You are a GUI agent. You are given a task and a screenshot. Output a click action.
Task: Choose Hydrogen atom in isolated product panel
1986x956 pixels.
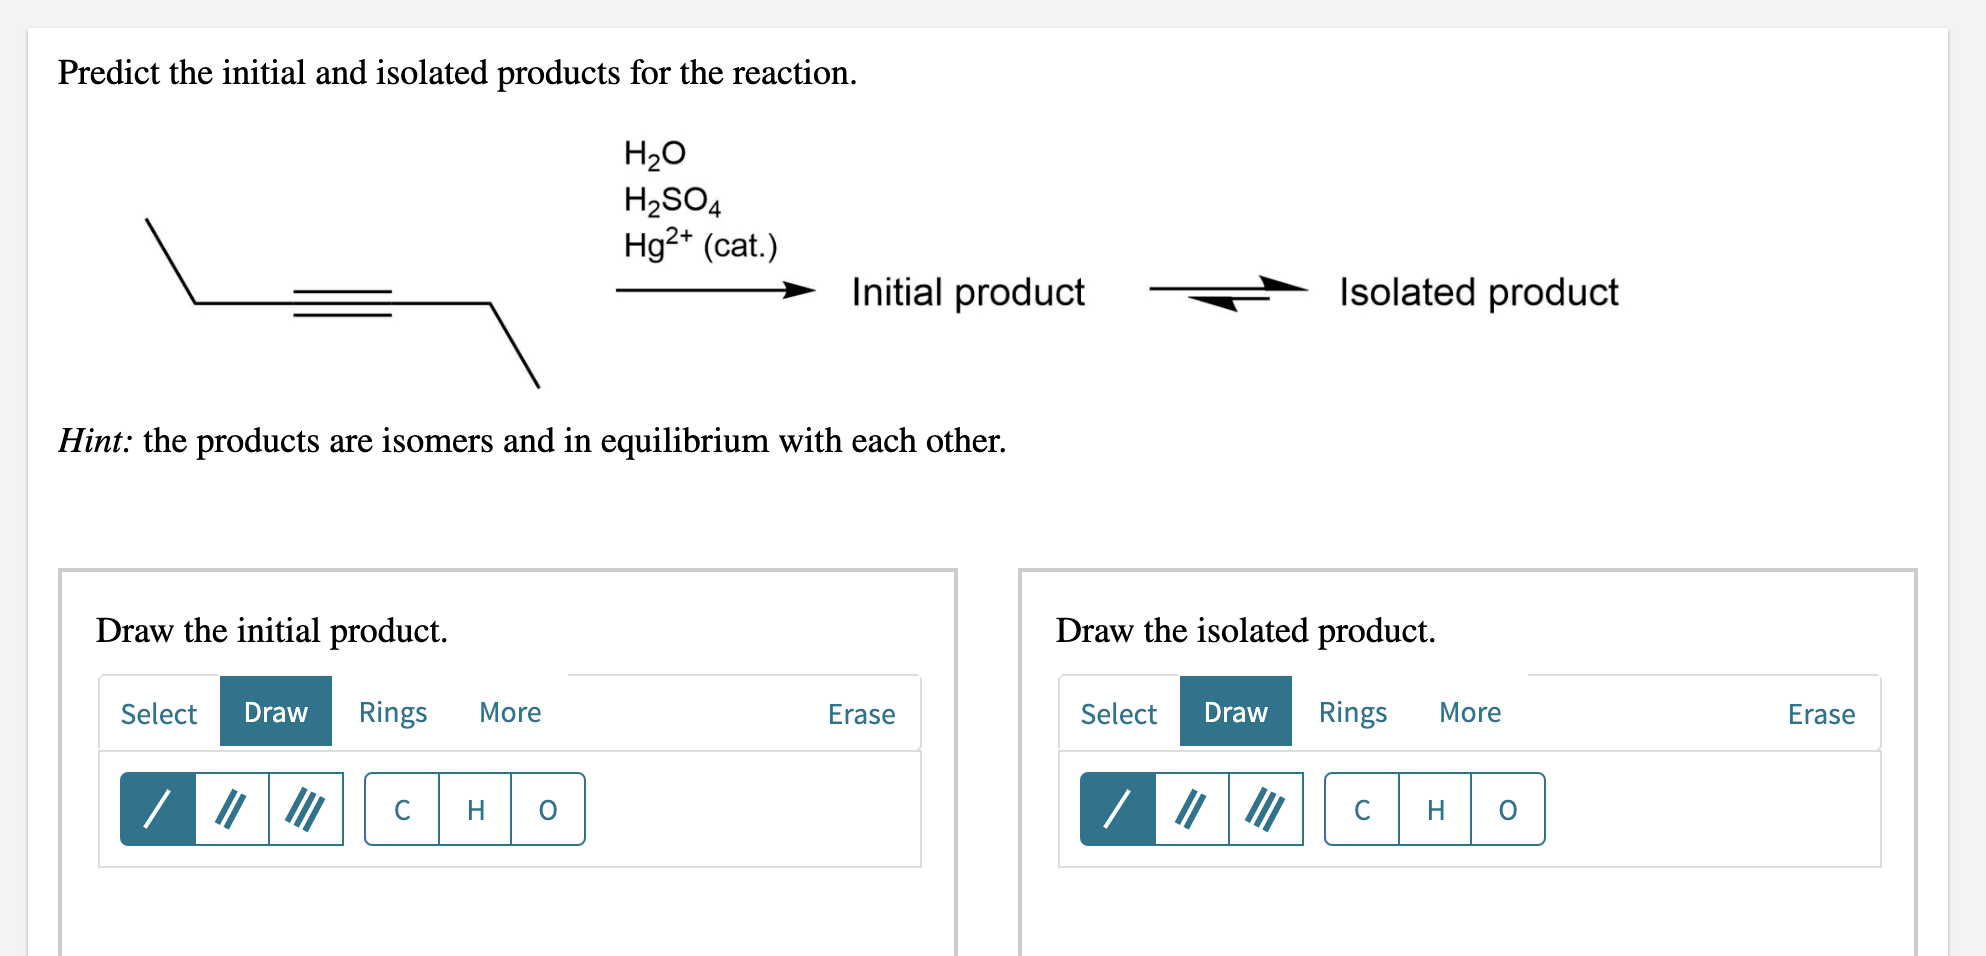pos(1435,809)
